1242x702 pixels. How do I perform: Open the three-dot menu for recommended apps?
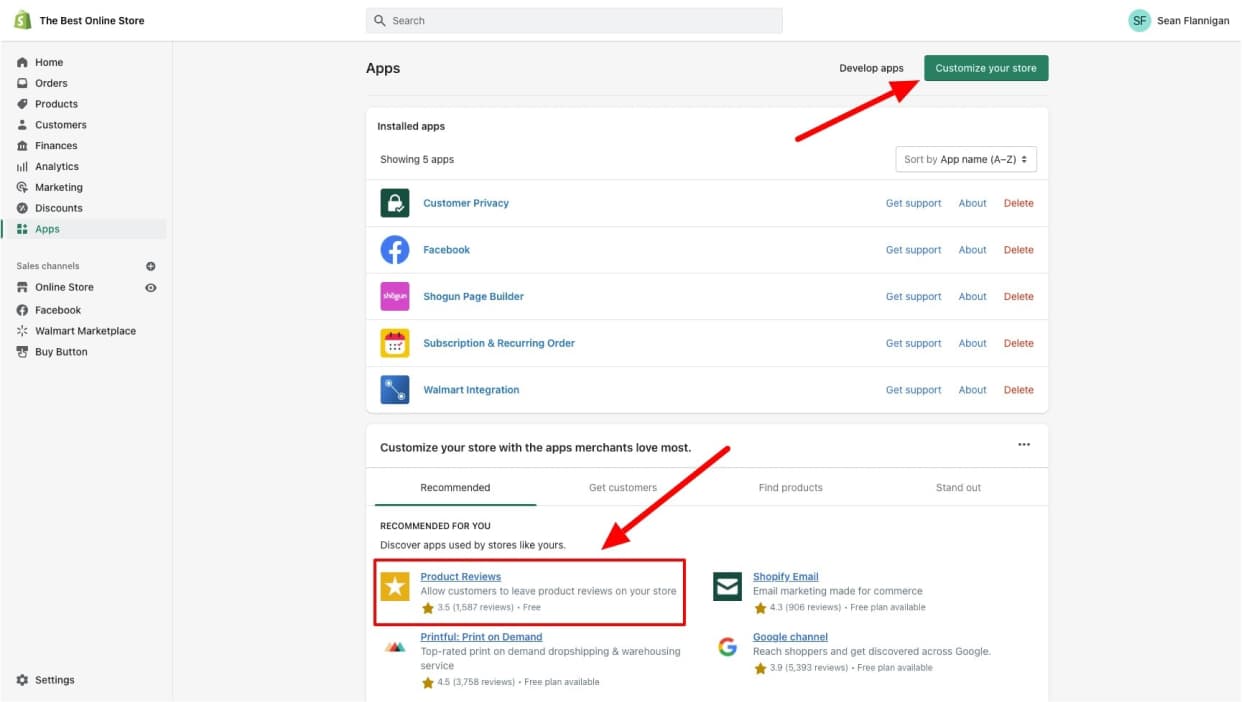coord(1023,445)
